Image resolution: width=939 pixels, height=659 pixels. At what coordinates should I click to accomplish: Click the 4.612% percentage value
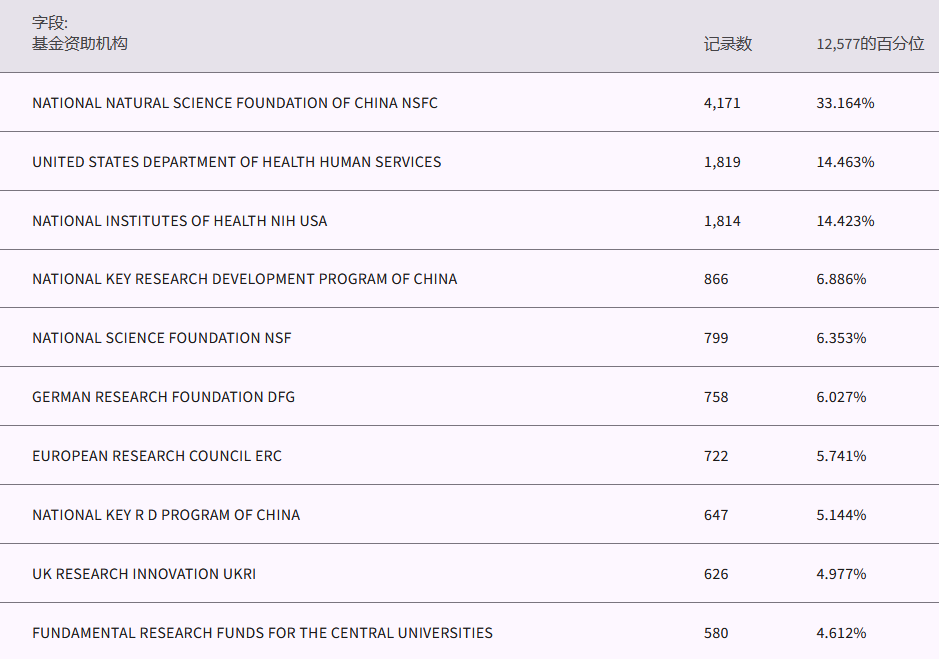click(841, 633)
